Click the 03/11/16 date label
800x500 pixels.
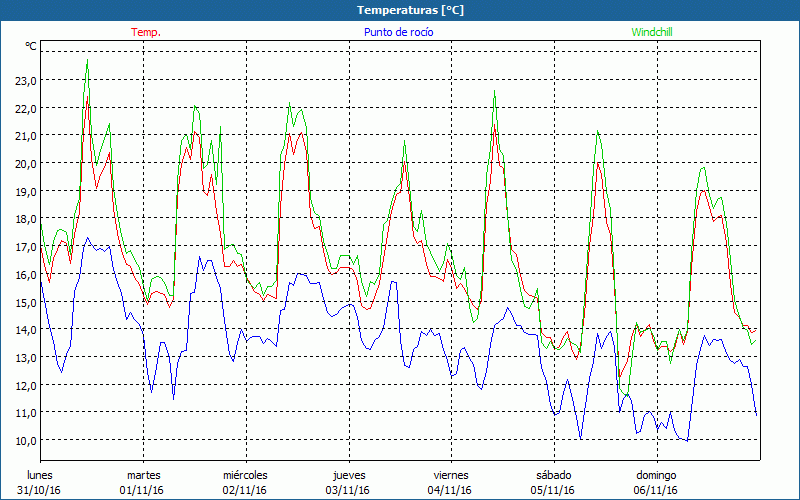click(348, 490)
